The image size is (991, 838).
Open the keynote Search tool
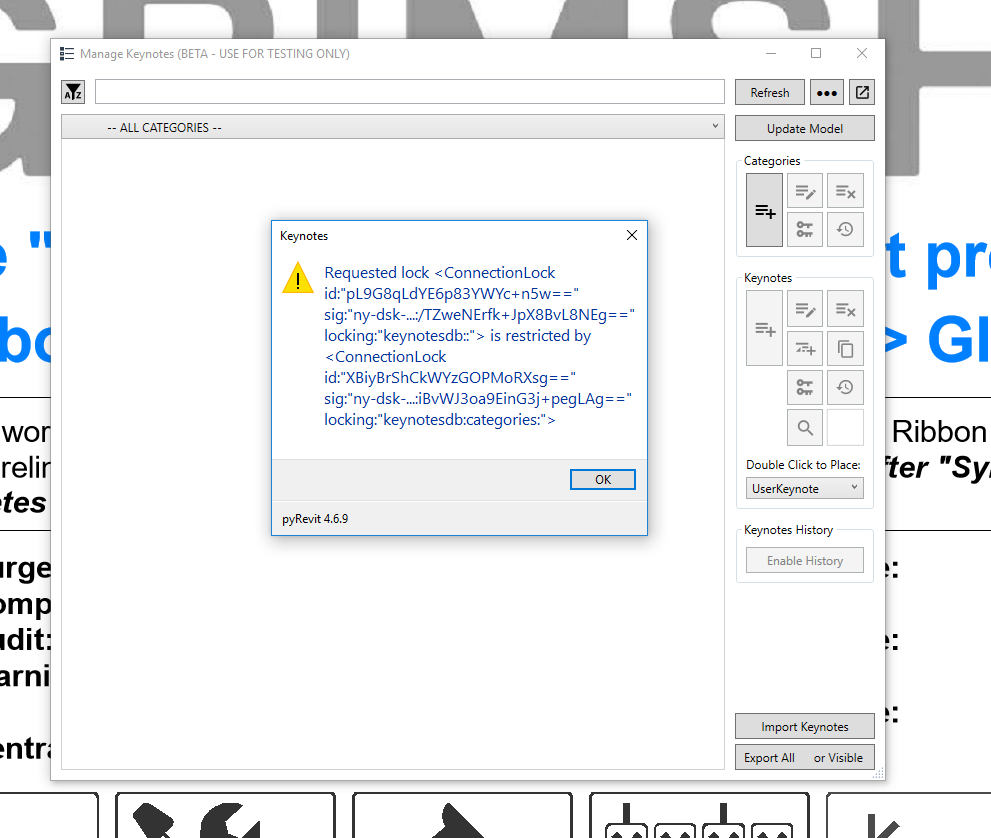[805, 427]
